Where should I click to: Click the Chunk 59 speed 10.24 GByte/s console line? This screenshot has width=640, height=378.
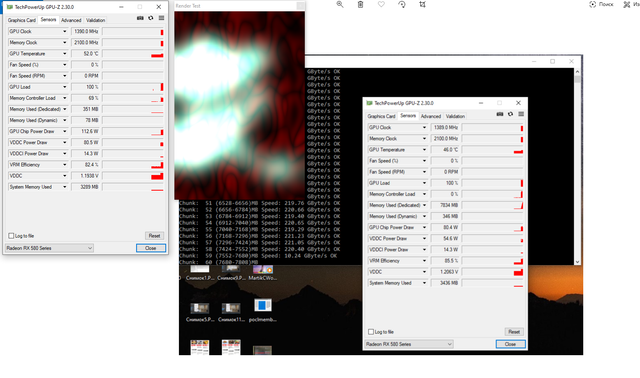click(x=258, y=256)
